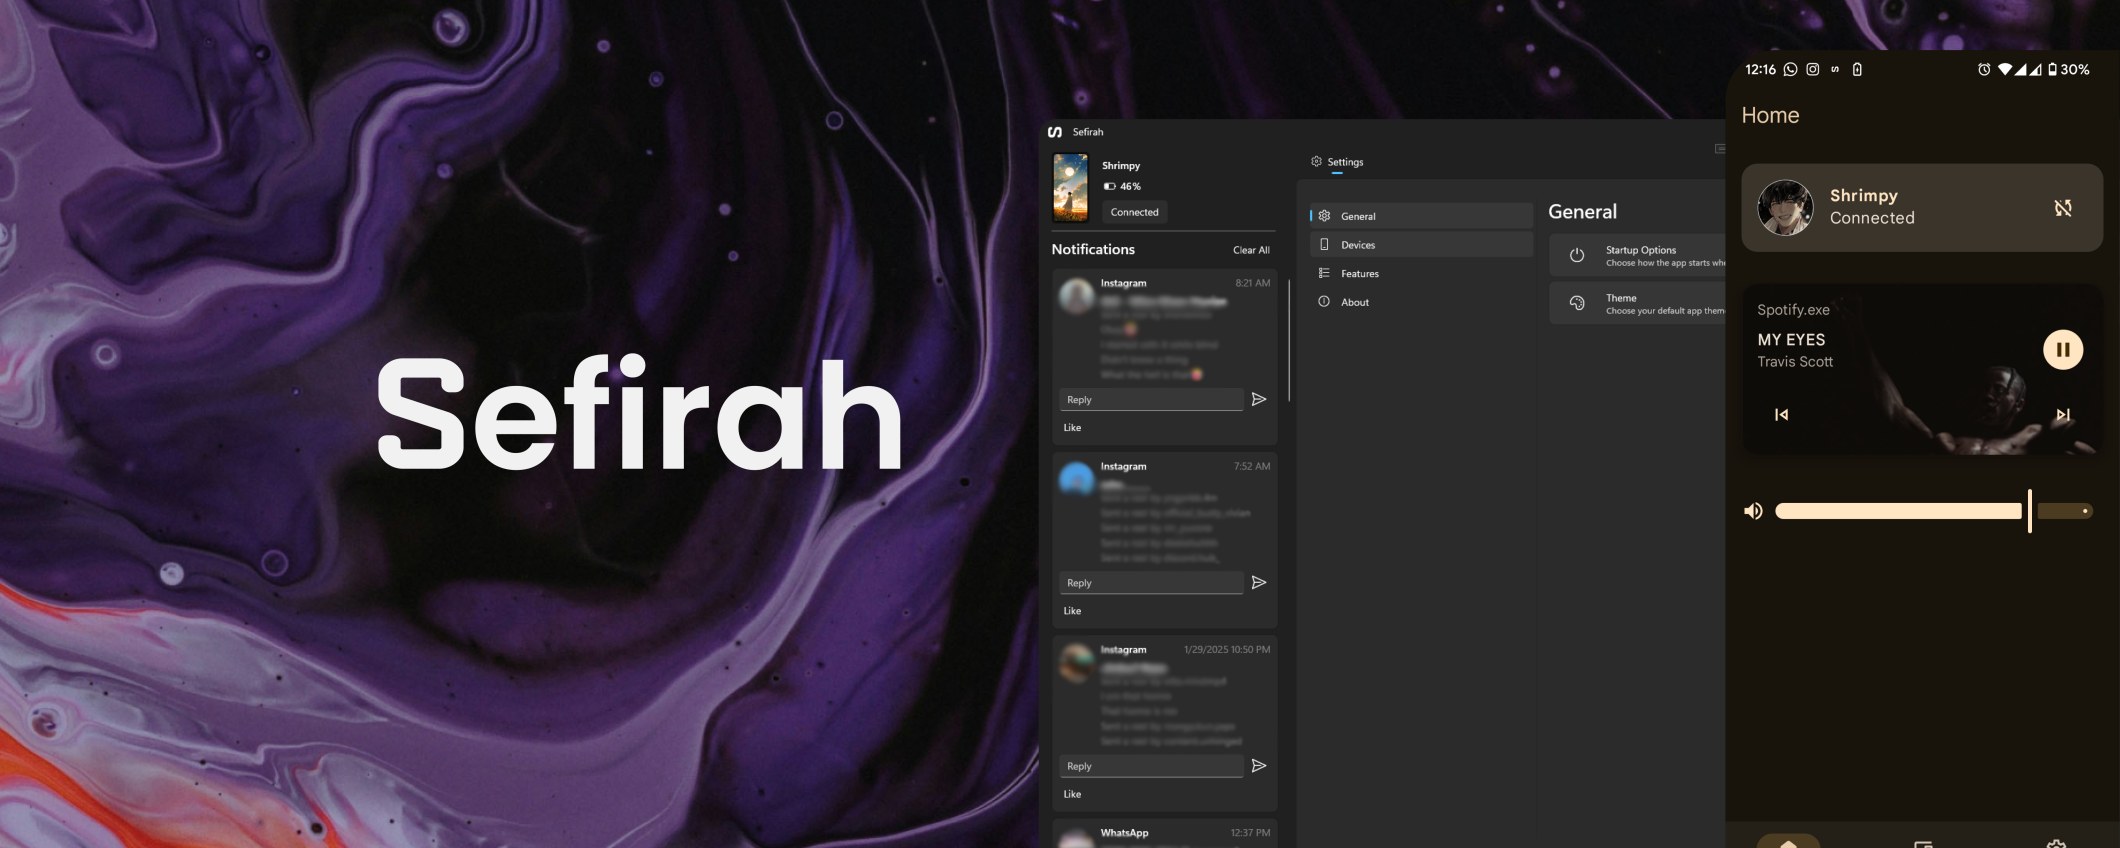Click the Reply field of the 8:21 AM Instagram notification
The height and width of the screenshot is (848, 2120).
pos(1151,400)
